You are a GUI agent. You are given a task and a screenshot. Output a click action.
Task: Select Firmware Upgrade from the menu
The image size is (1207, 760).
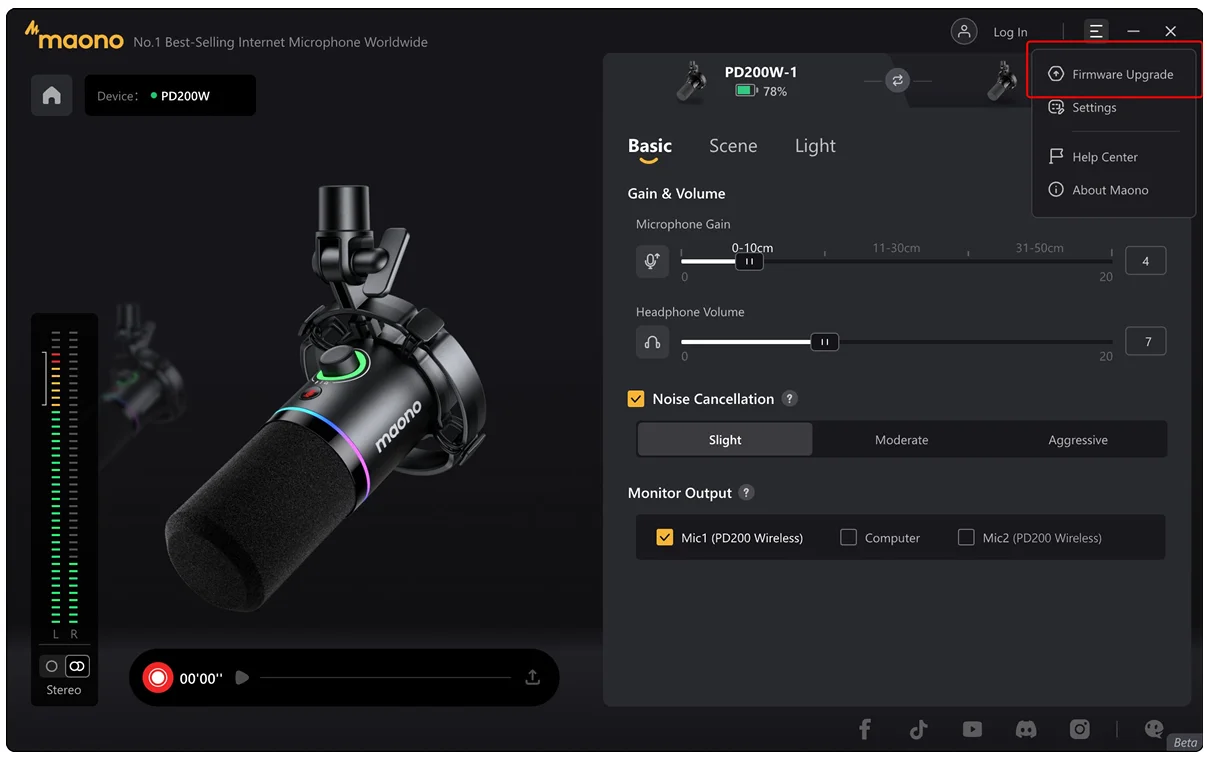[x=1122, y=75]
